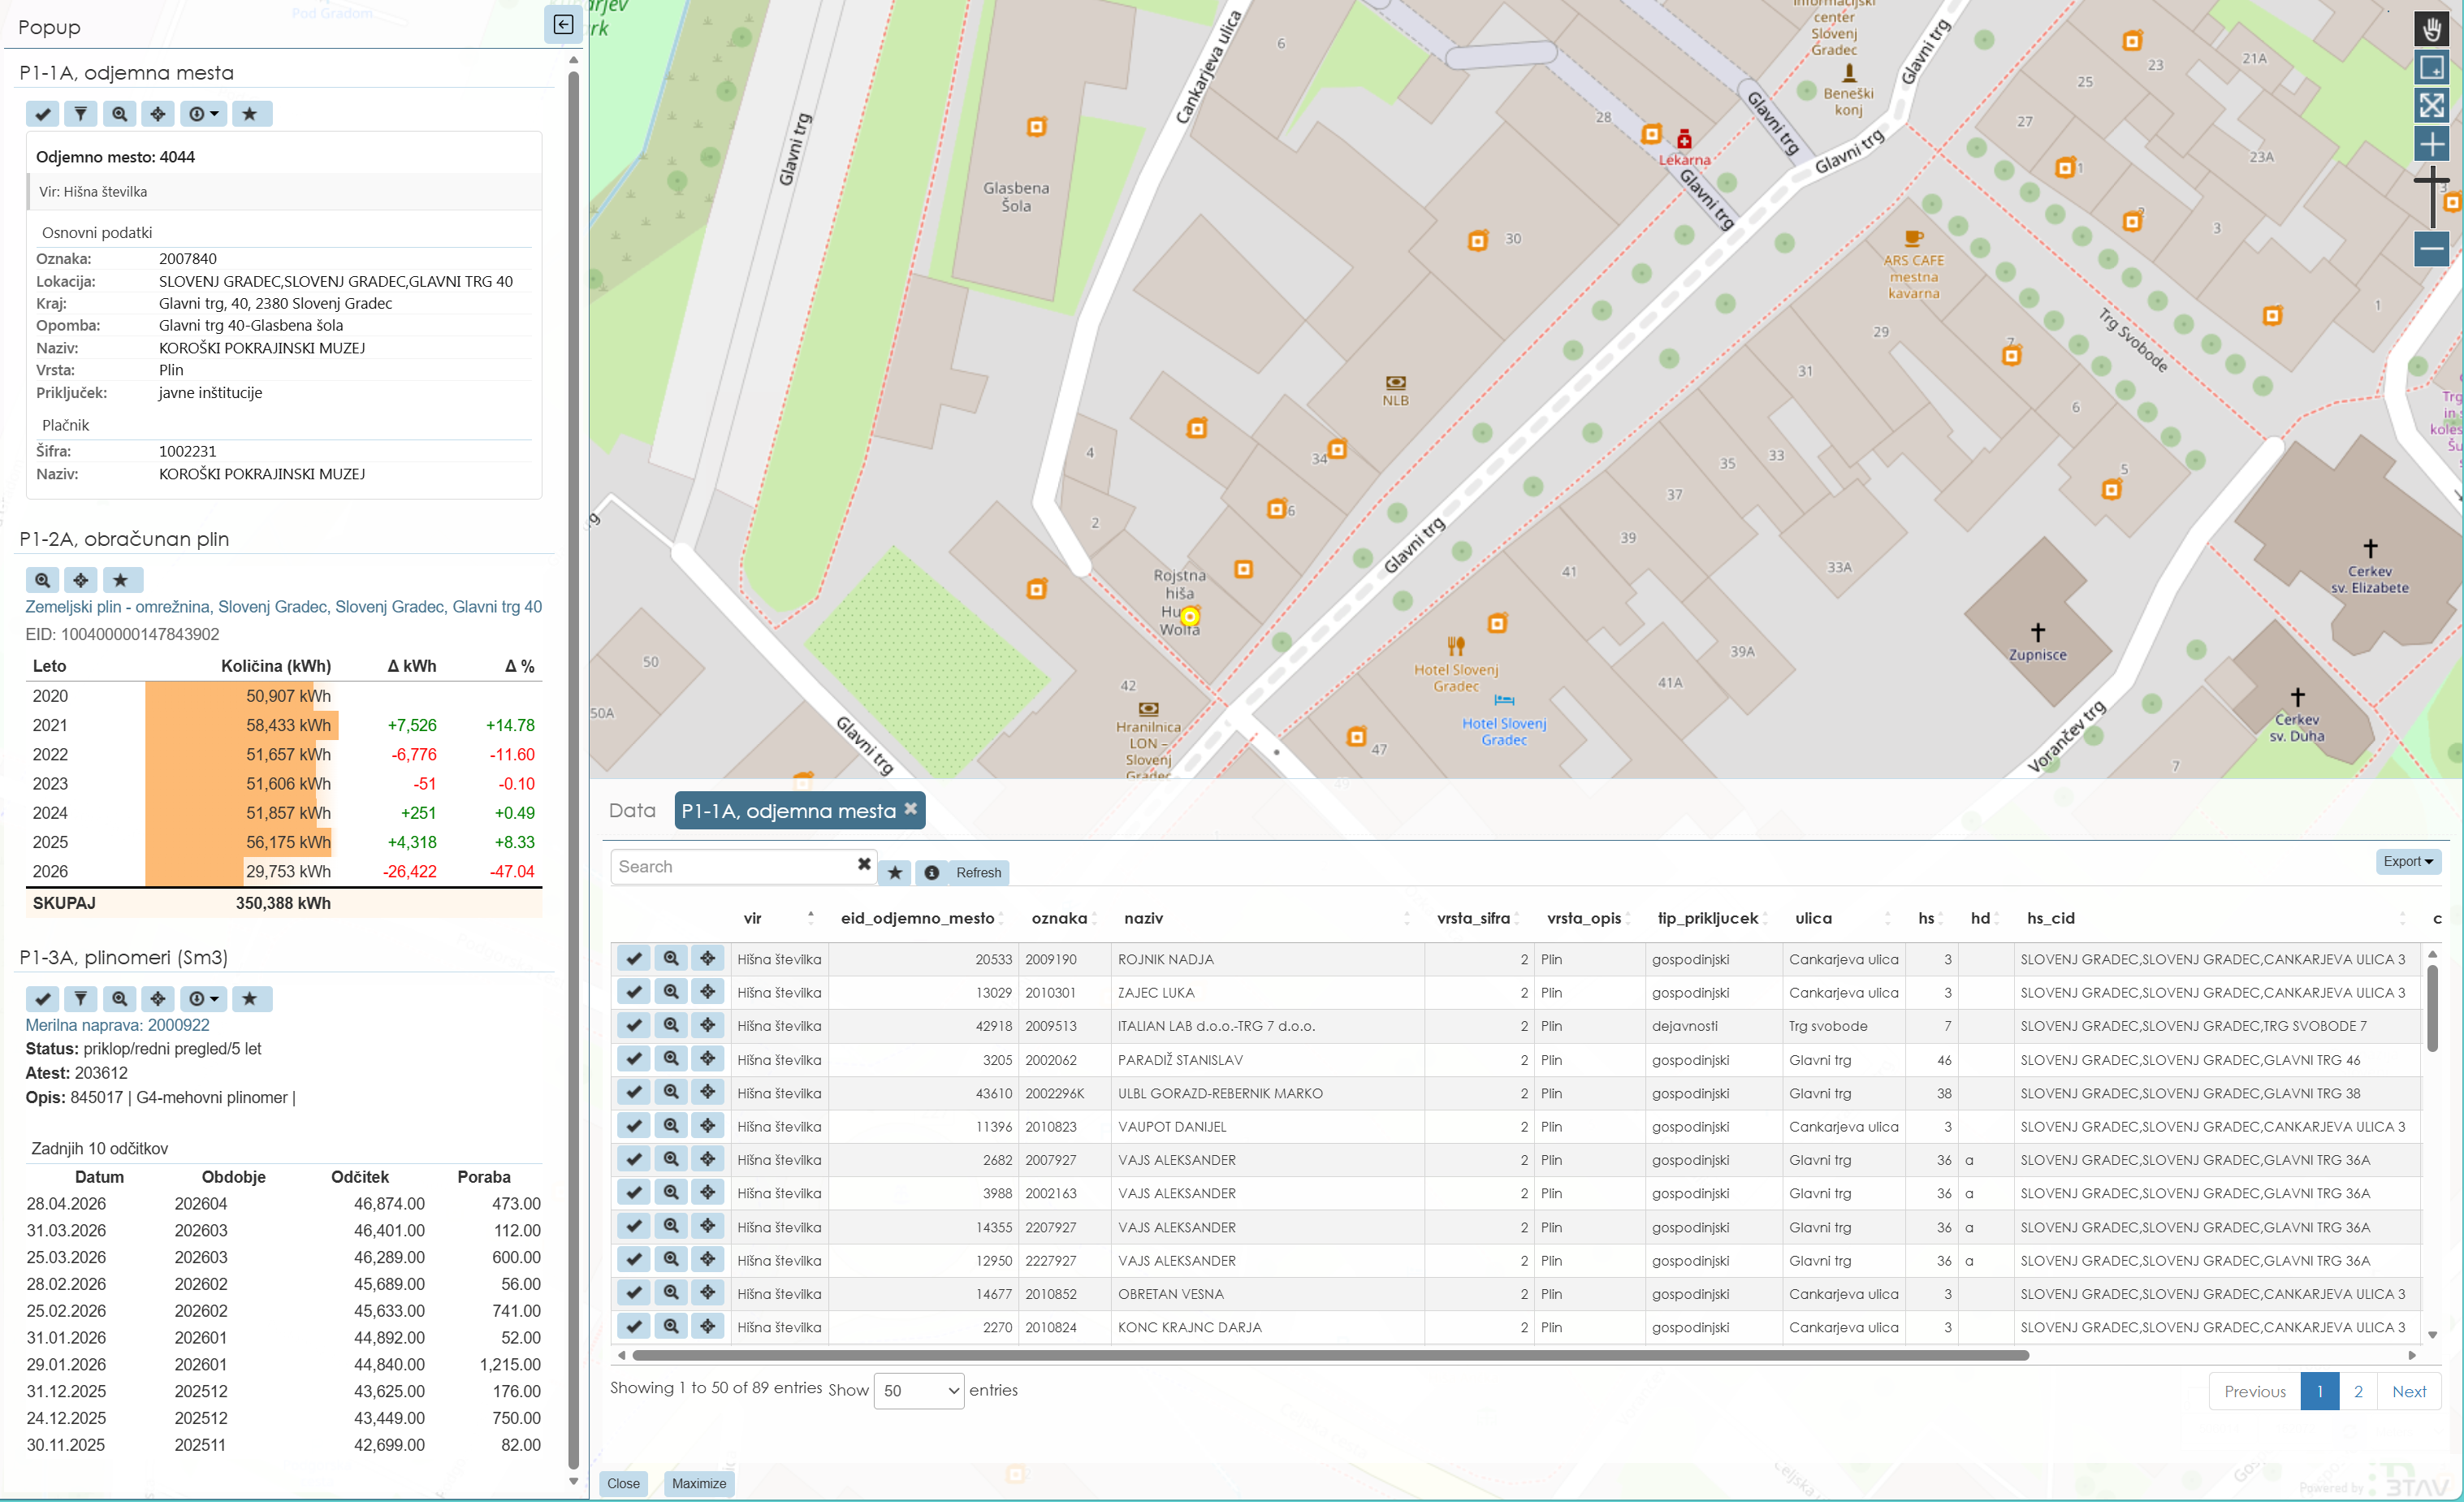Viewport: 2464px width, 1502px height.
Task: Click ULBL GORAZD-REBERNIK MARKO cell
Action: pyautogui.click(x=1267, y=1093)
